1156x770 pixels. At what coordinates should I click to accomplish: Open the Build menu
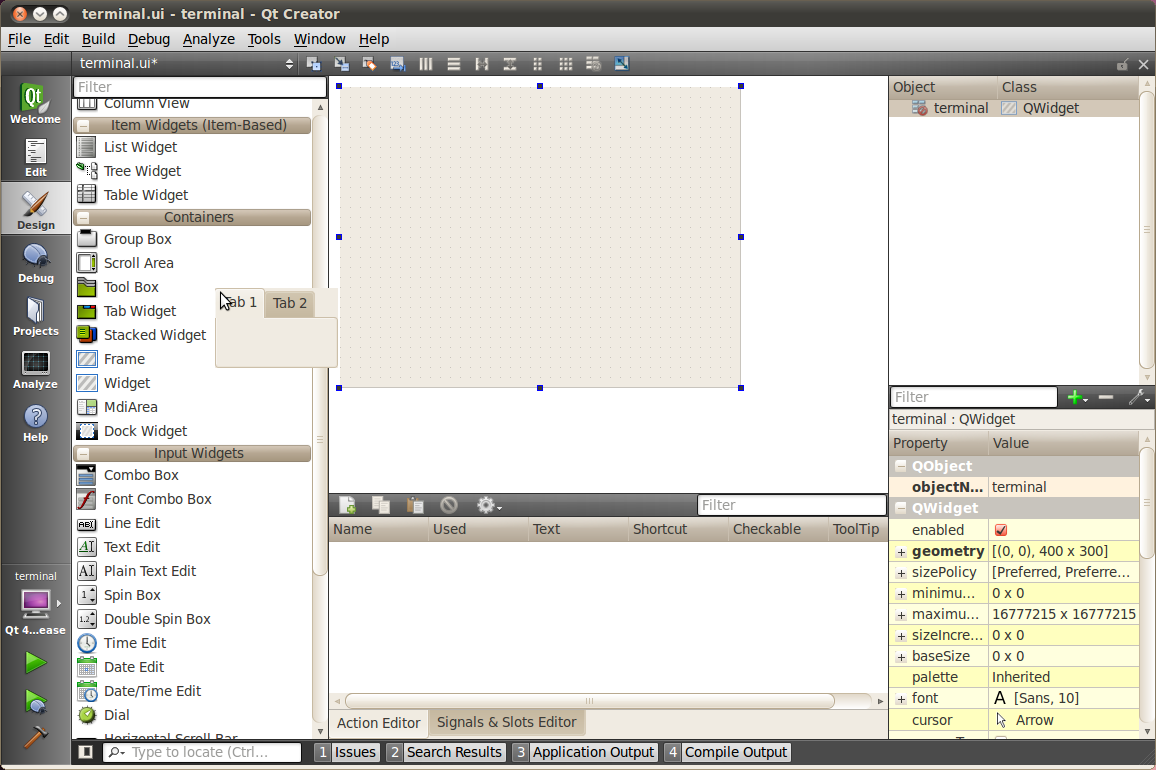(98, 39)
